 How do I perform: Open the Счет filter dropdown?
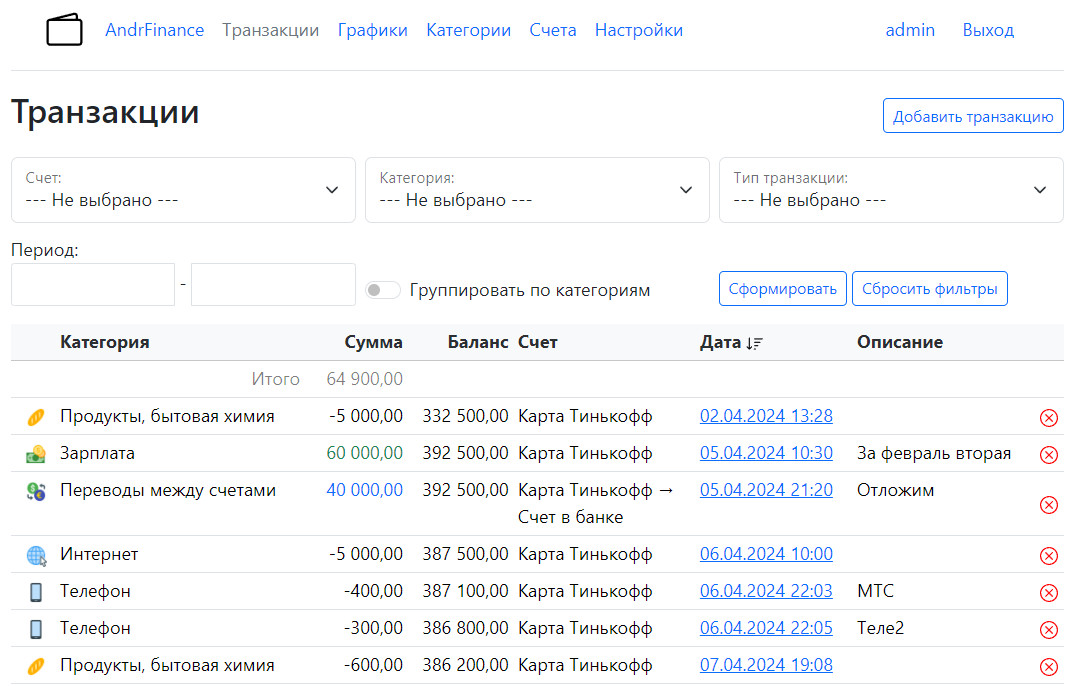click(x=183, y=190)
